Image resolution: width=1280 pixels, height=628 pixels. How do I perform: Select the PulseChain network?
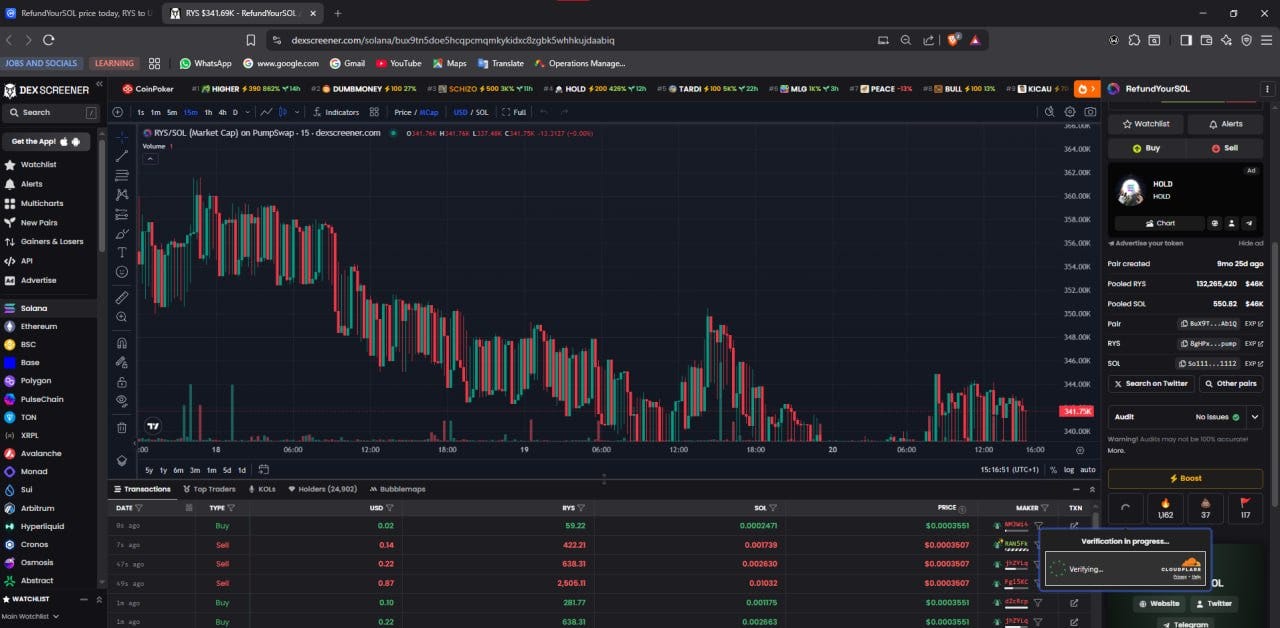(42, 399)
